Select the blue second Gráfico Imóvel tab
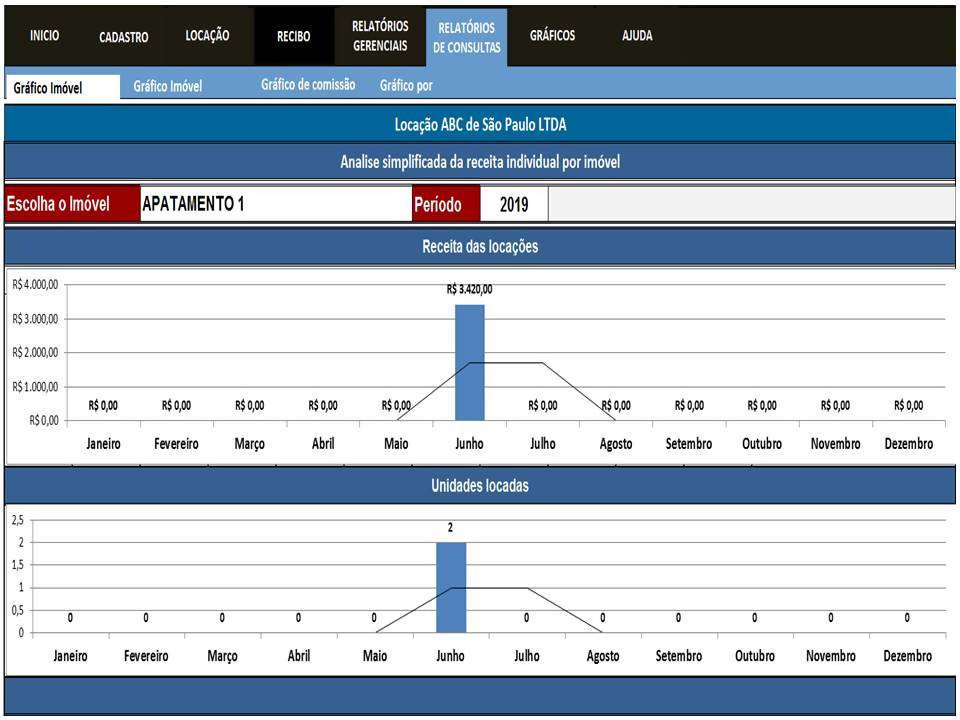 [168, 87]
